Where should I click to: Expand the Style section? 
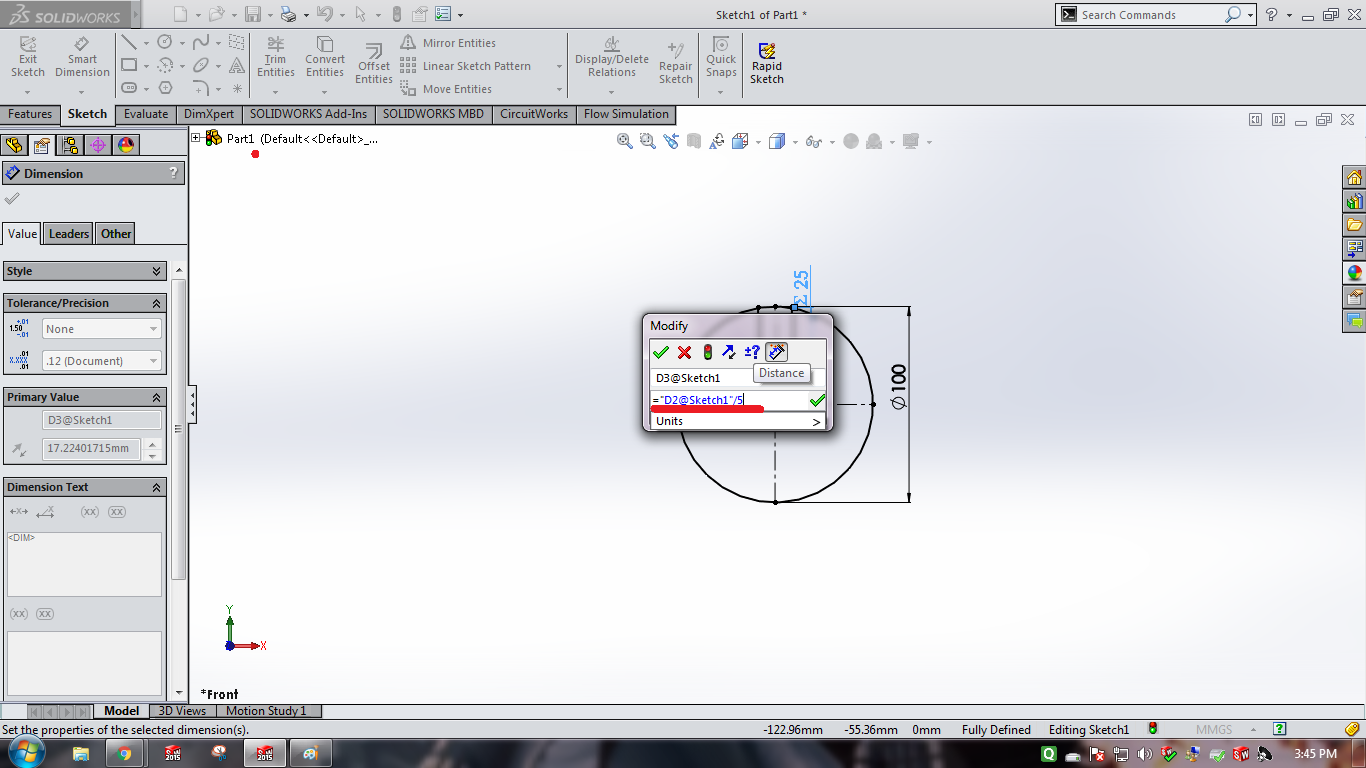click(x=157, y=271)
